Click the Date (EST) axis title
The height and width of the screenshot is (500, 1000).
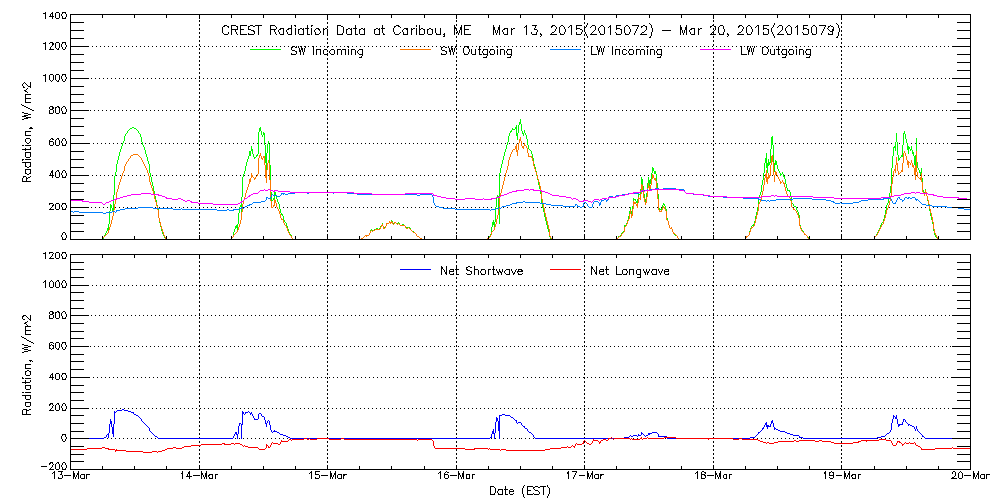pyautogui.click(x=520, y=491)
